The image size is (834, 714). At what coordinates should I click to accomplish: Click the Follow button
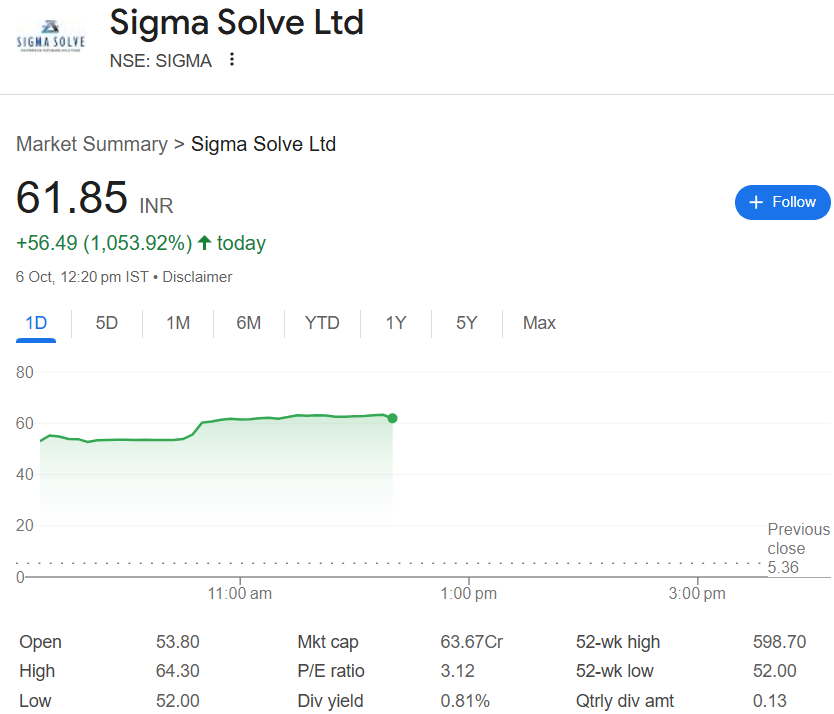[x=782, y=202]
